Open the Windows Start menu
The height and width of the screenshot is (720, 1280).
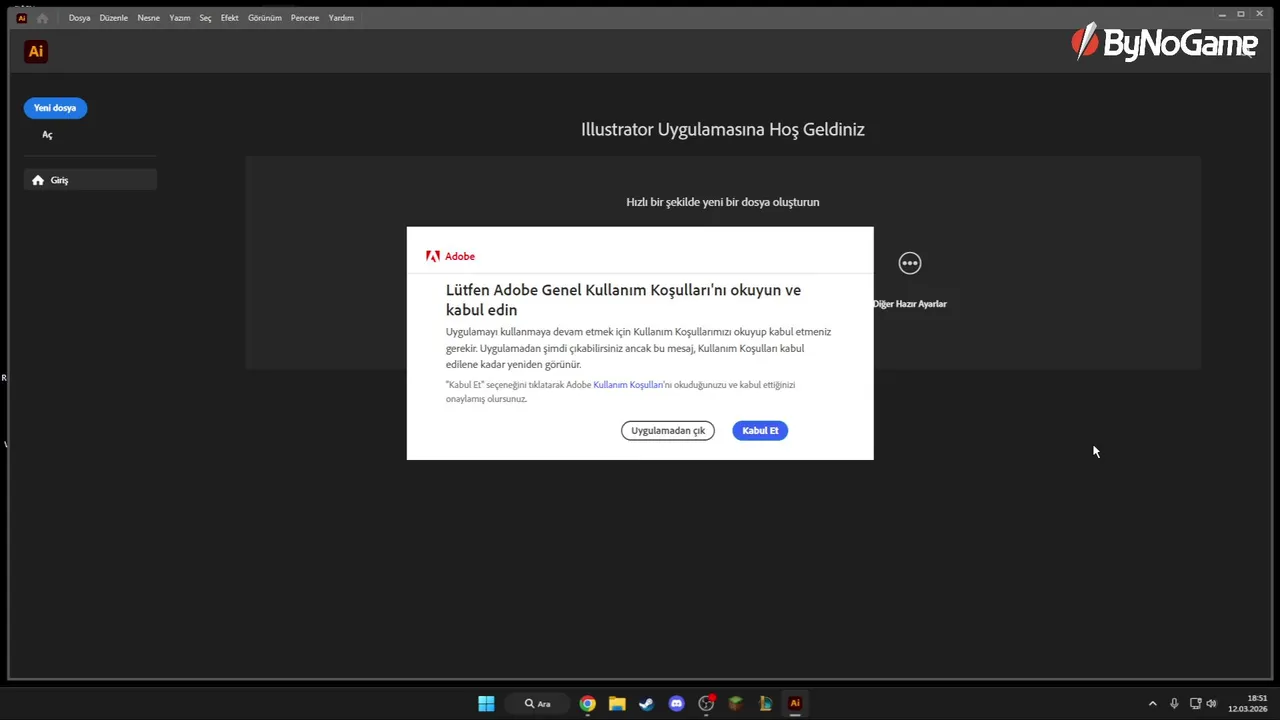pos(486,703)
